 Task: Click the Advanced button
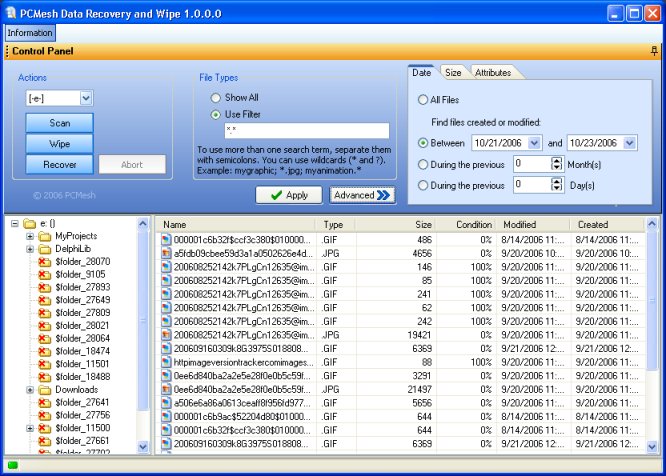click(362, 195)
